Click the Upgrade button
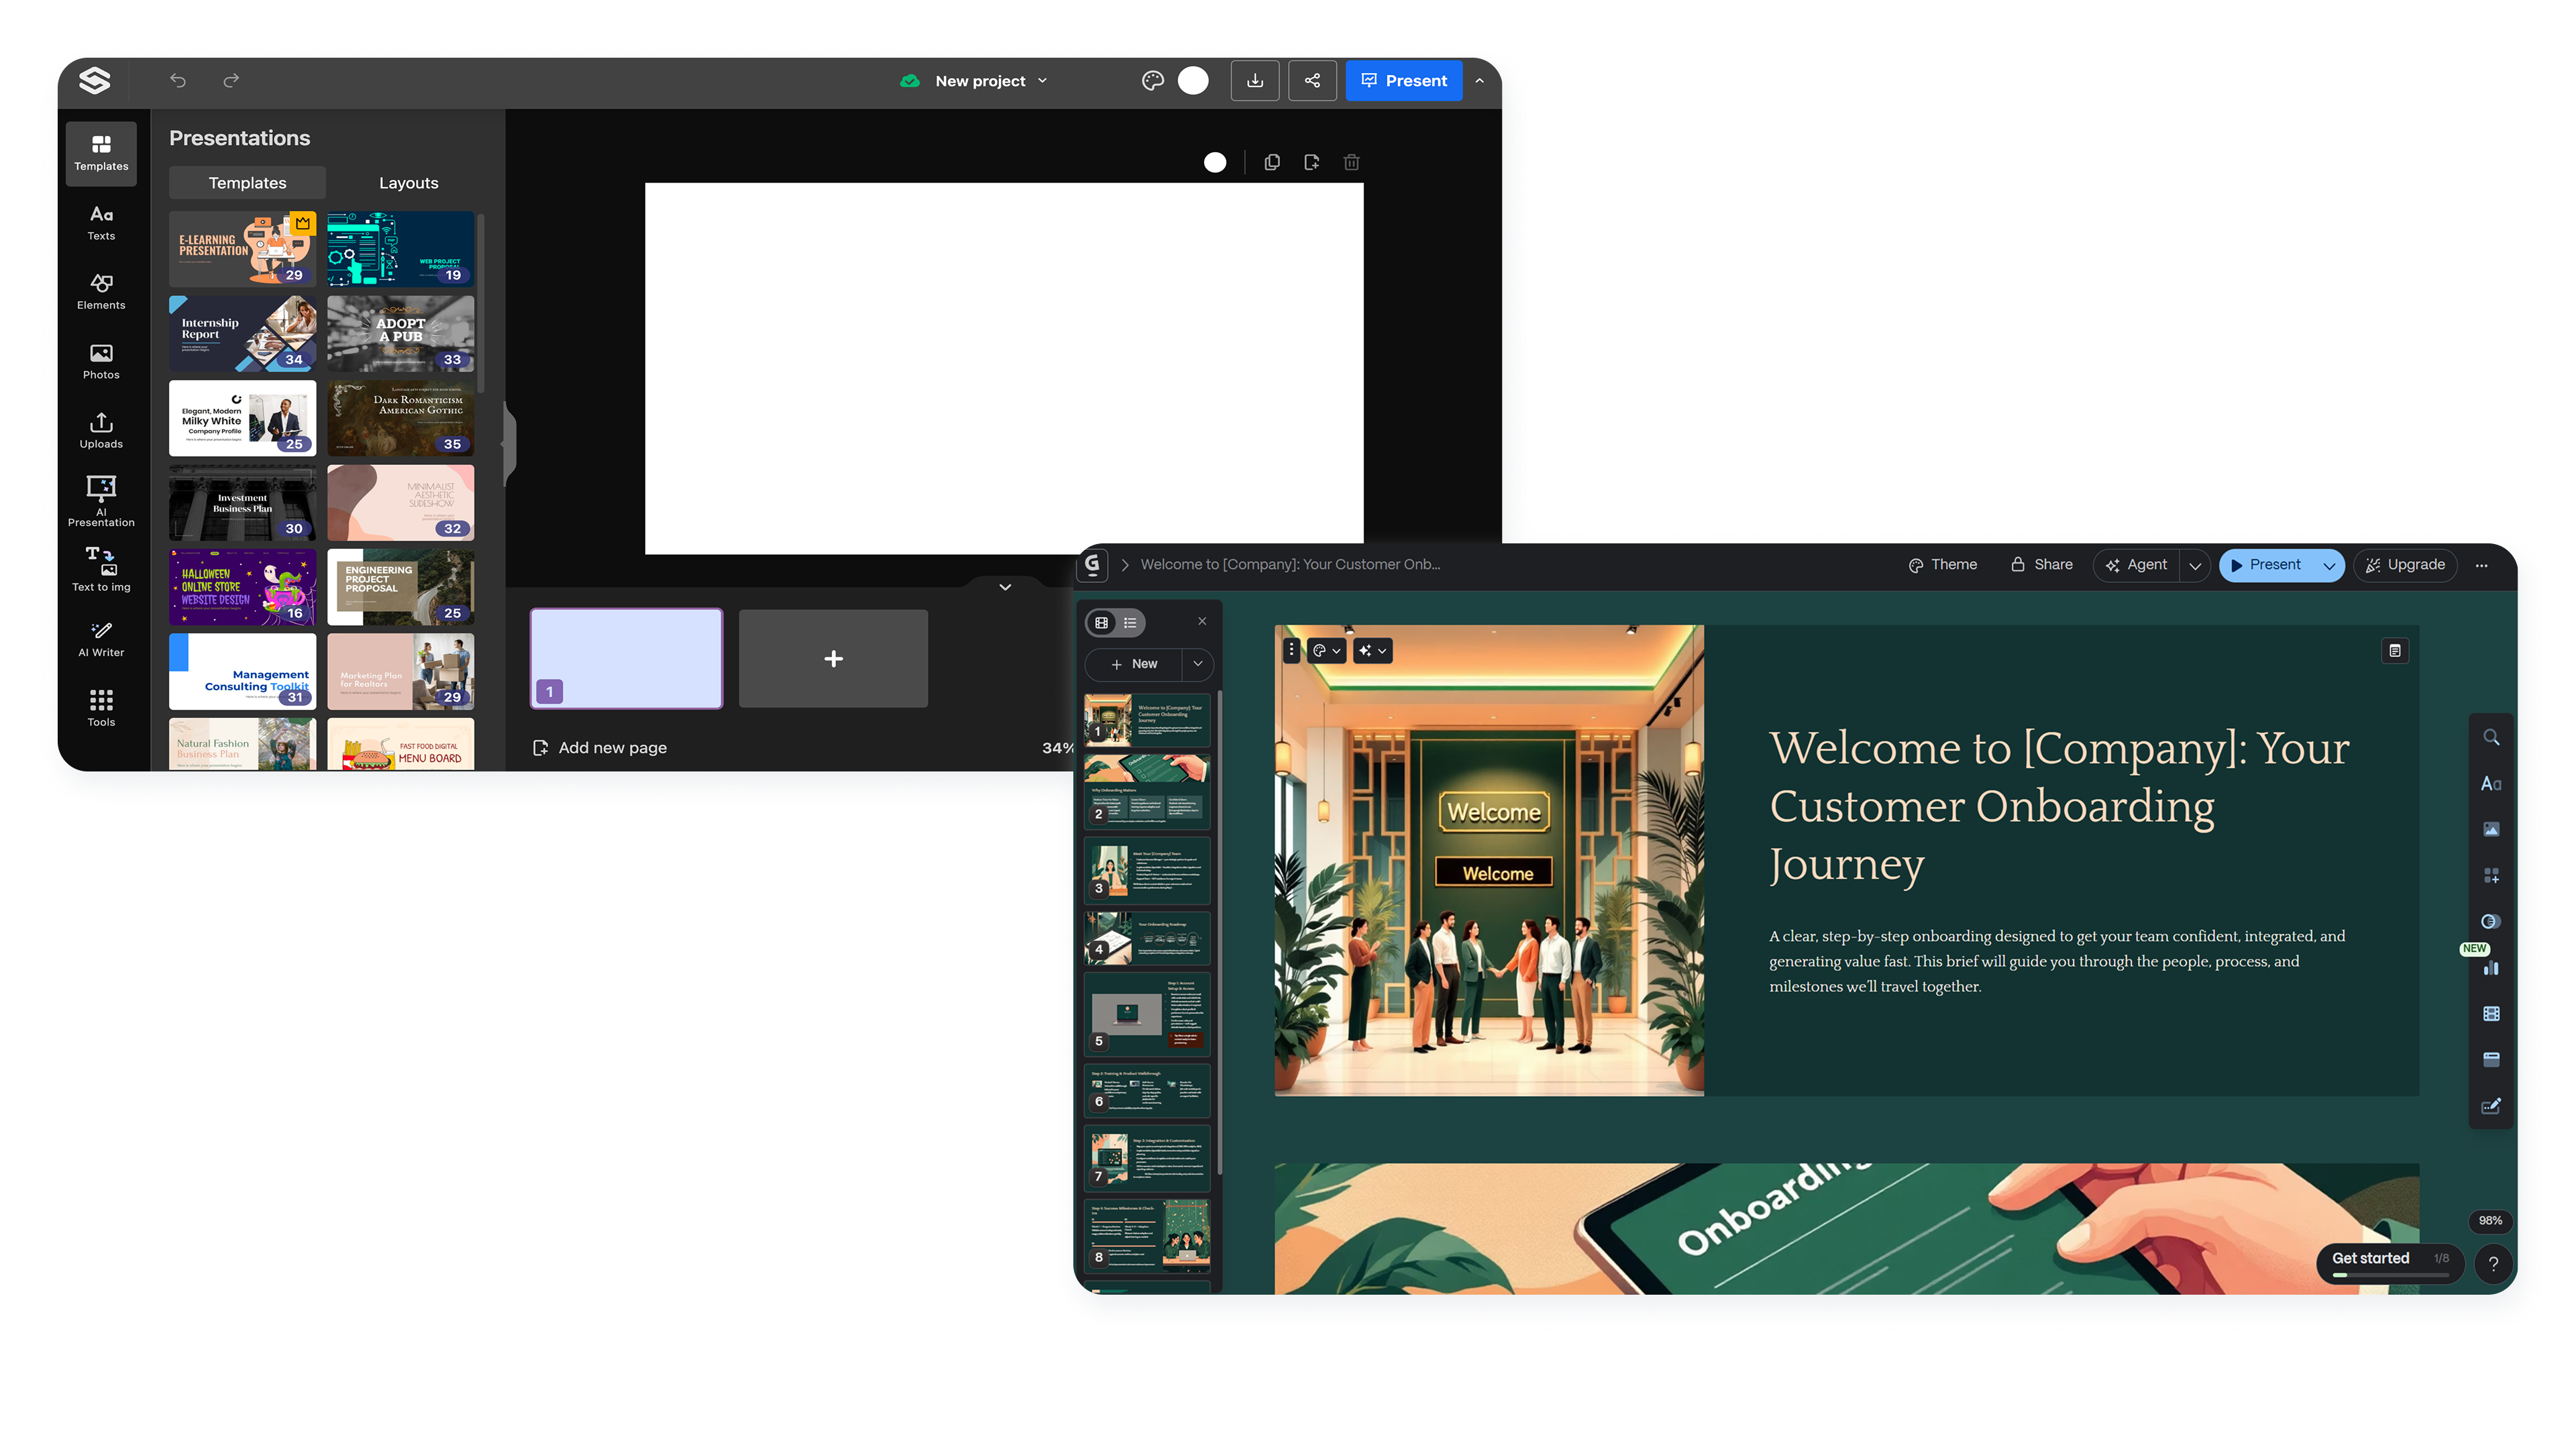Screen dimensions: 2576x1449 pos(2405,565)
